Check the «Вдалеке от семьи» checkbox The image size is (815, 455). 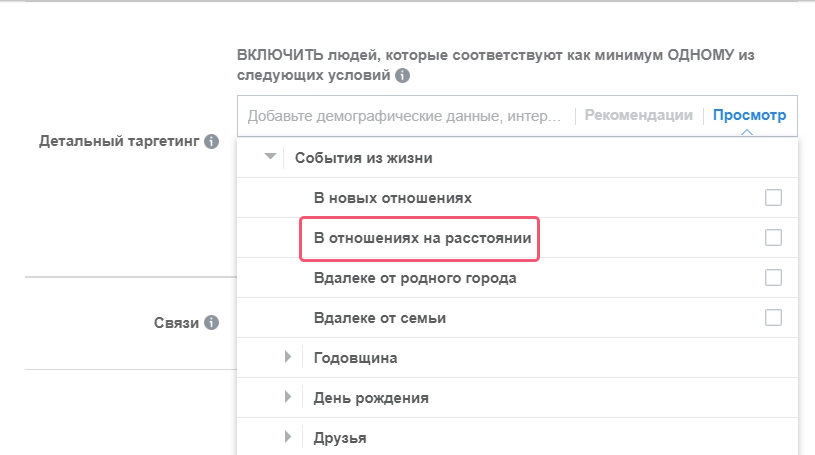773,318
